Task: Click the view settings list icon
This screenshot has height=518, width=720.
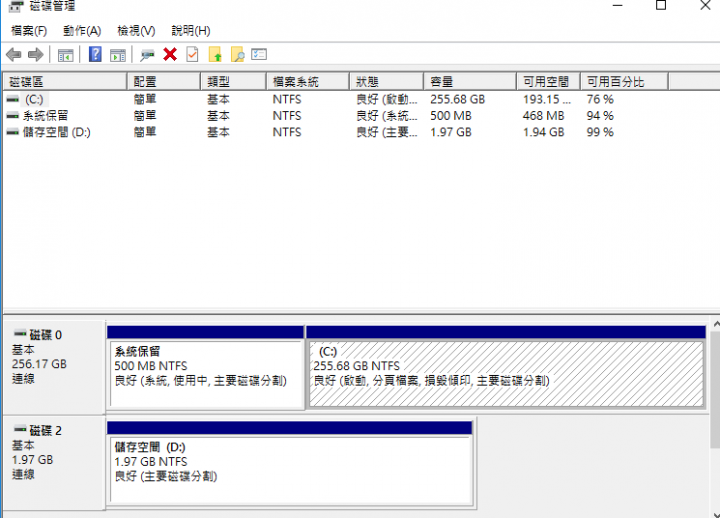Action: (x=259, y=55)
